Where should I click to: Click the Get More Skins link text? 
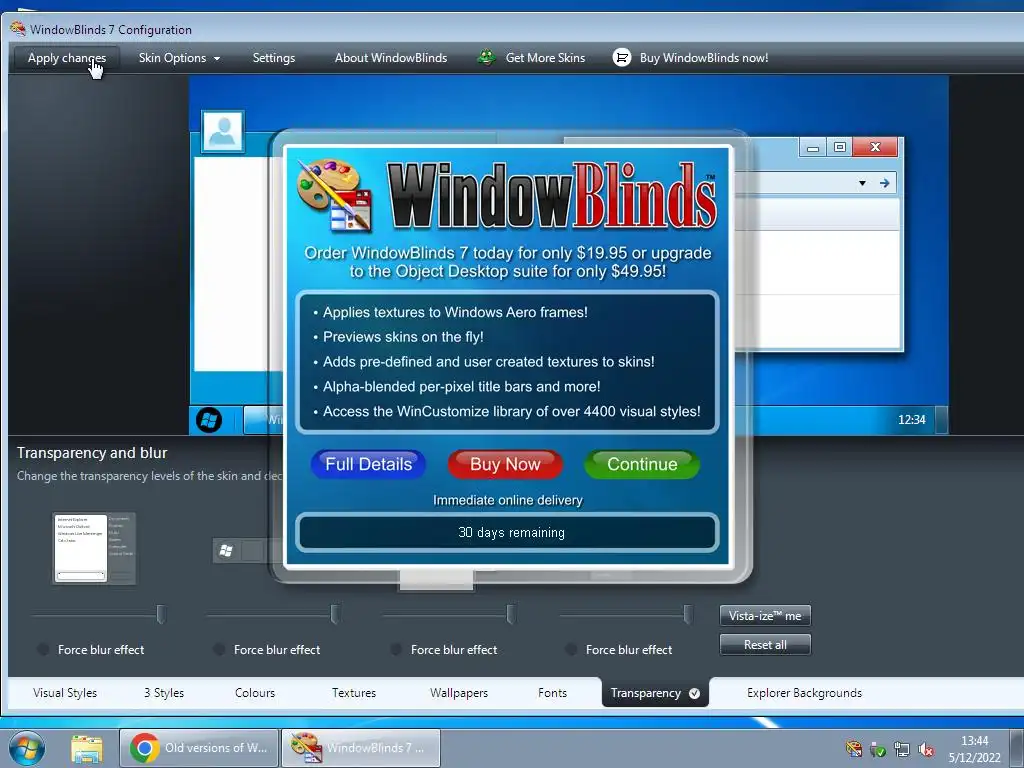click(545, 57)
